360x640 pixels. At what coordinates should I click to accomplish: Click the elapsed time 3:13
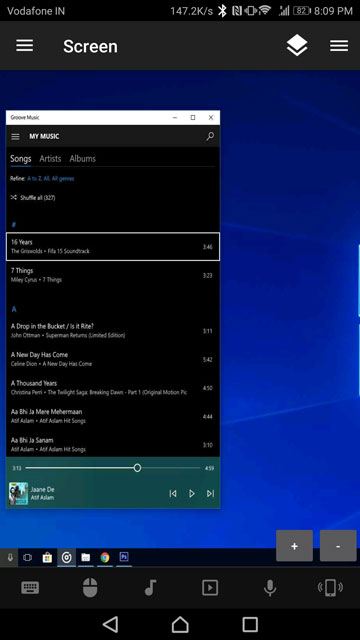point(17,468)
